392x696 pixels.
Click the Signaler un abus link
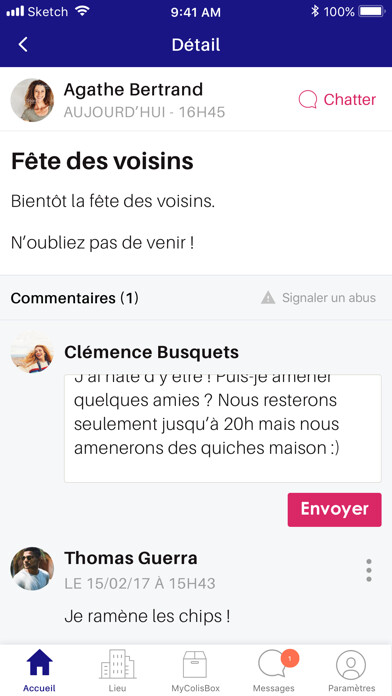[x=329, y=297]
